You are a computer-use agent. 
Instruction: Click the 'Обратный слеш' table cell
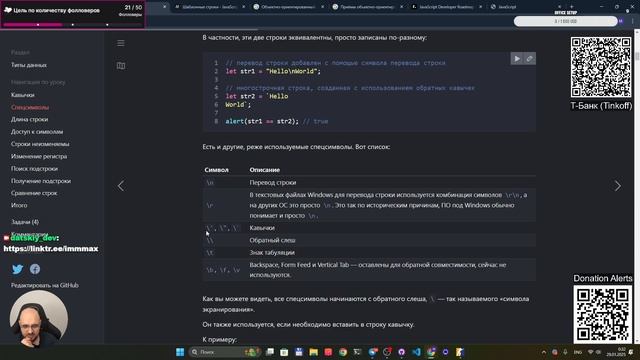272,240
